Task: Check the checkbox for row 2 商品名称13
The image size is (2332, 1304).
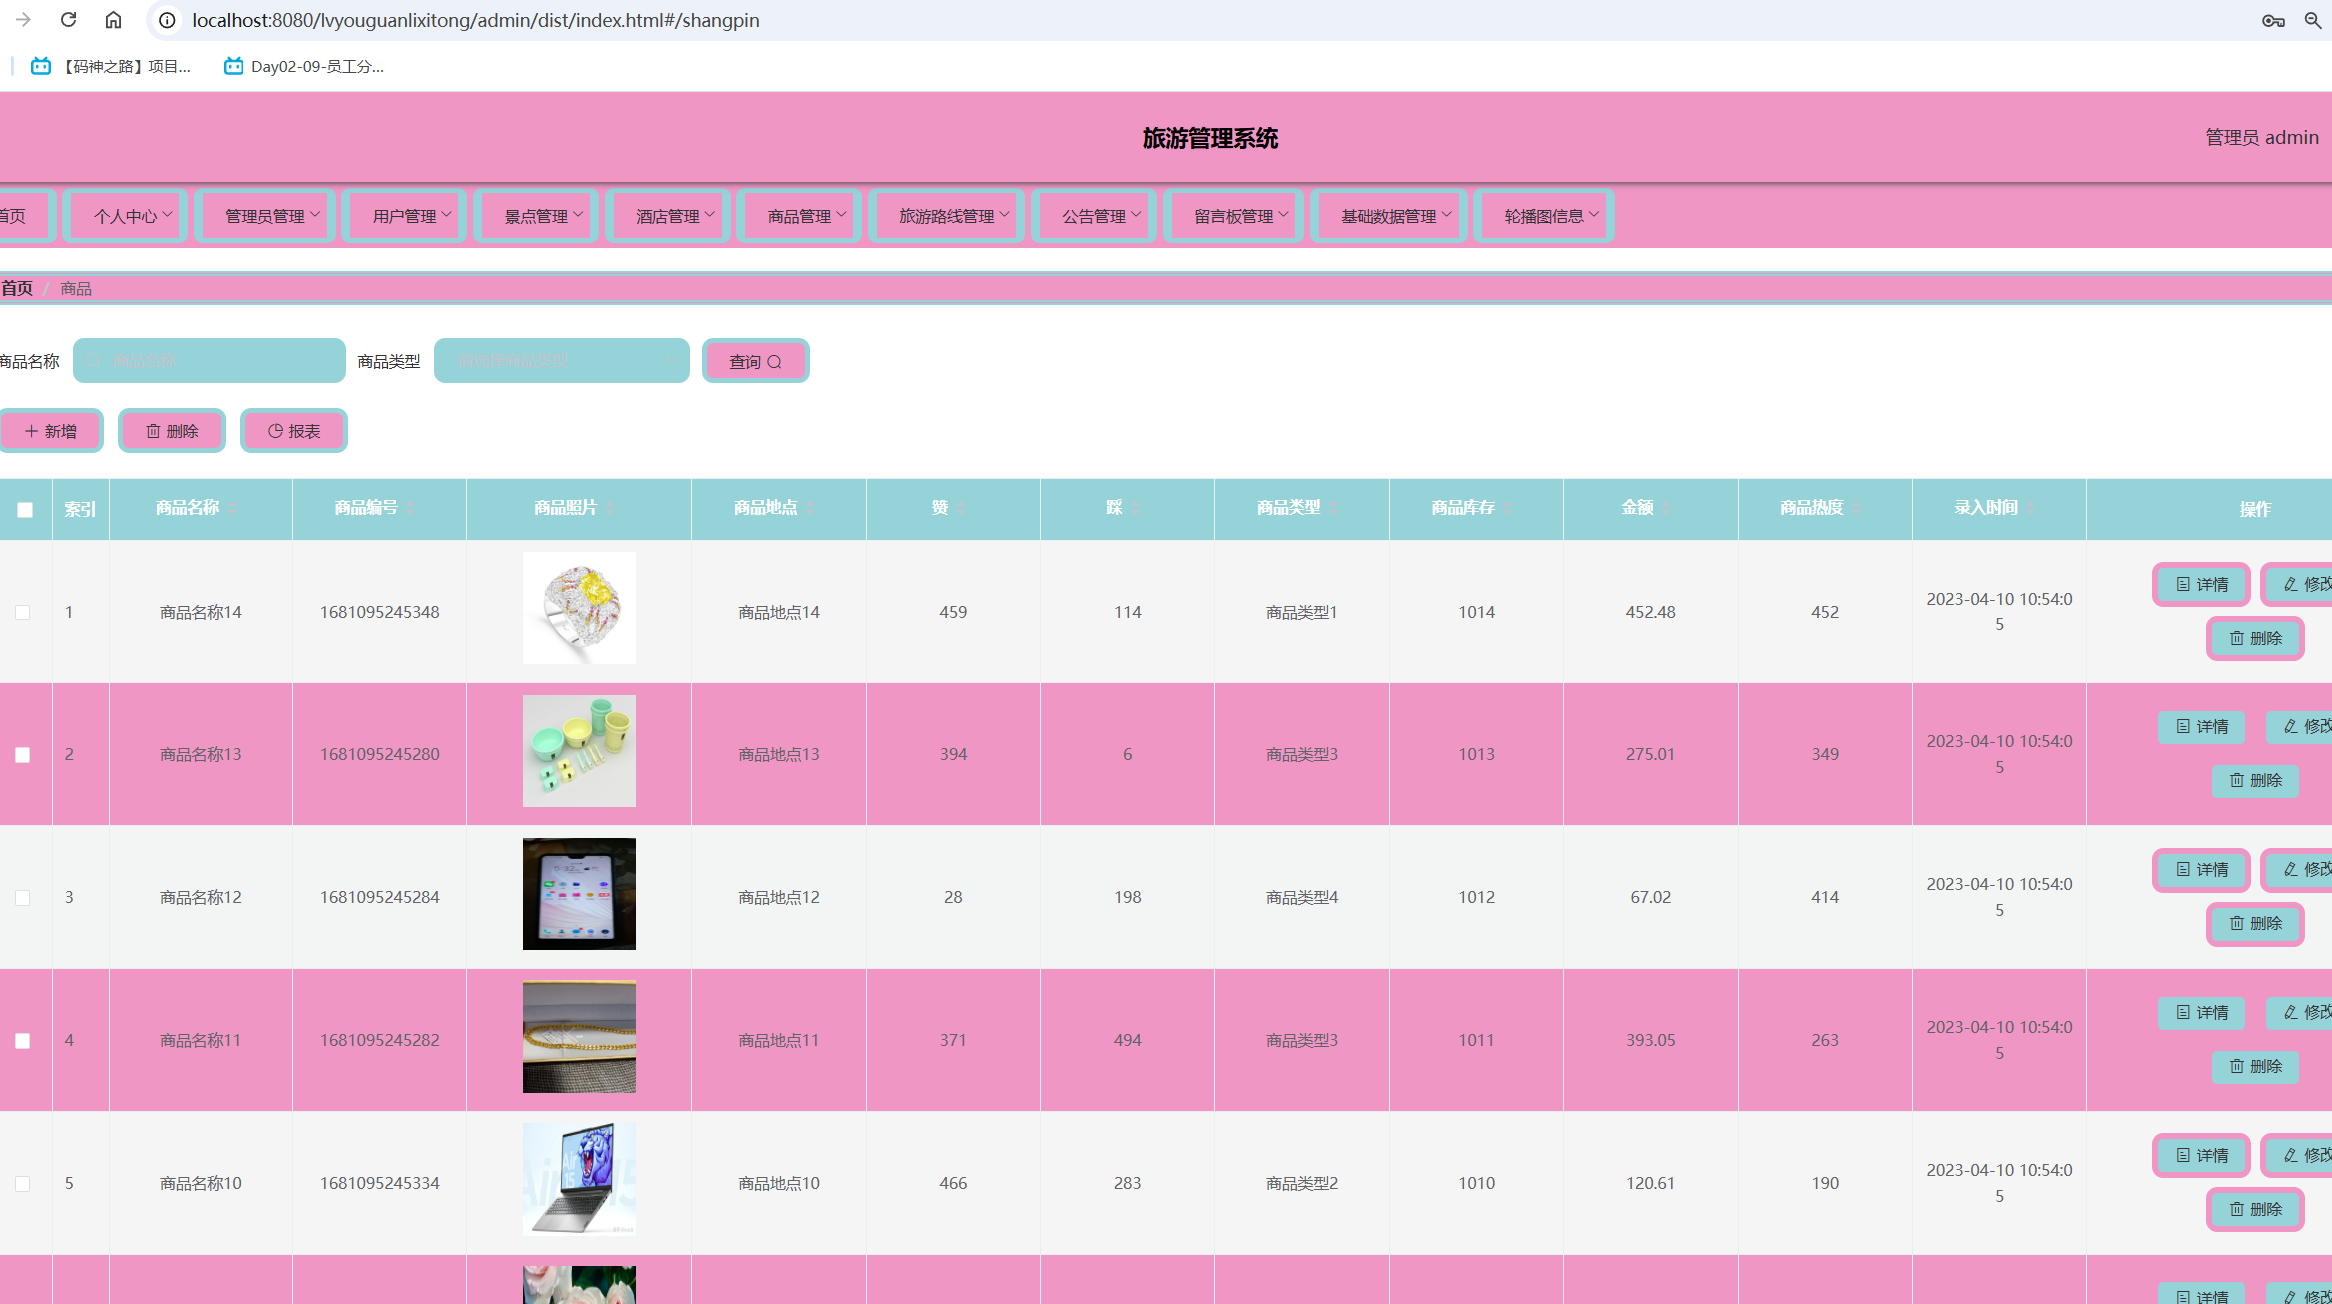Action: point(22,755)
